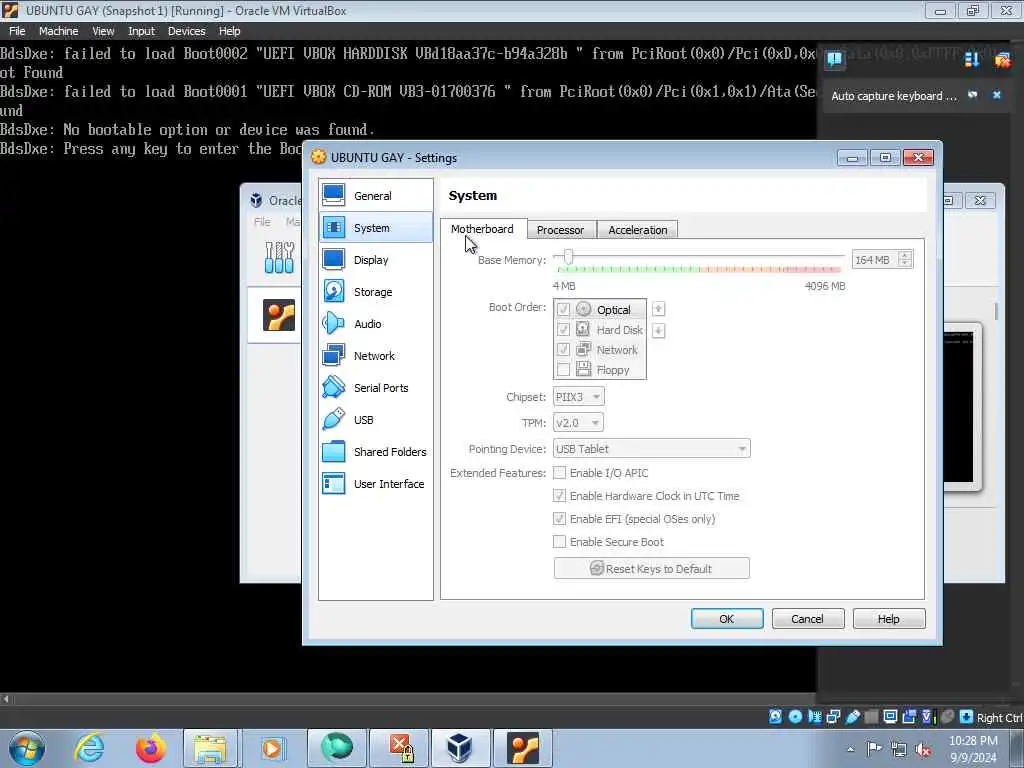This screenshot has height=768, width=1024.
Task: Move boot item down arrow
Action: 658,330
